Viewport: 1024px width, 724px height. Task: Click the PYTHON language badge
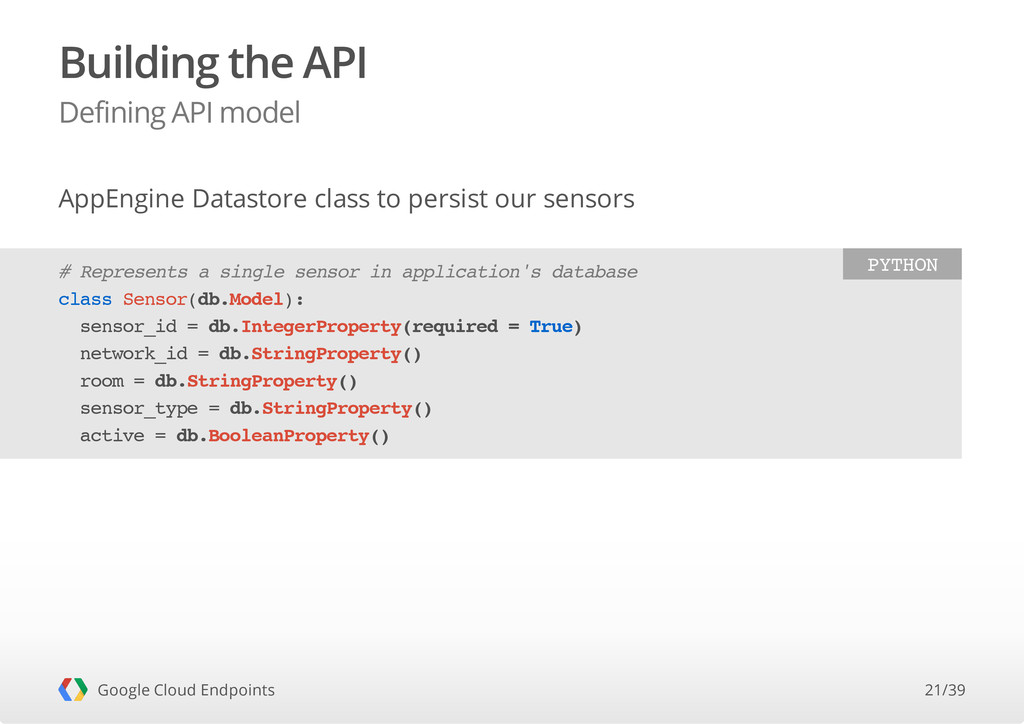pos(902,264)
